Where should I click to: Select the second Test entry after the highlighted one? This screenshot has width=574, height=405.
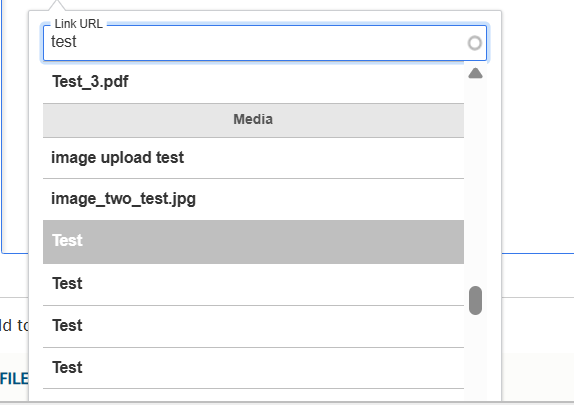253,326
